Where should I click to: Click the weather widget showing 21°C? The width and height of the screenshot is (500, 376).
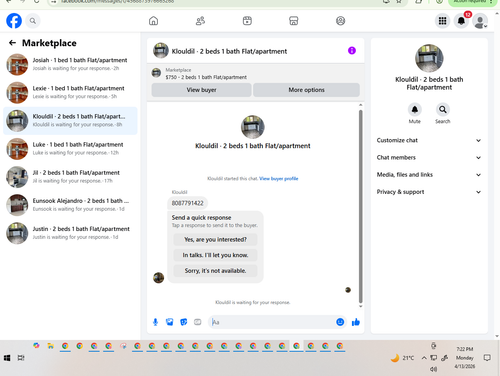click(x=402, y=358)
